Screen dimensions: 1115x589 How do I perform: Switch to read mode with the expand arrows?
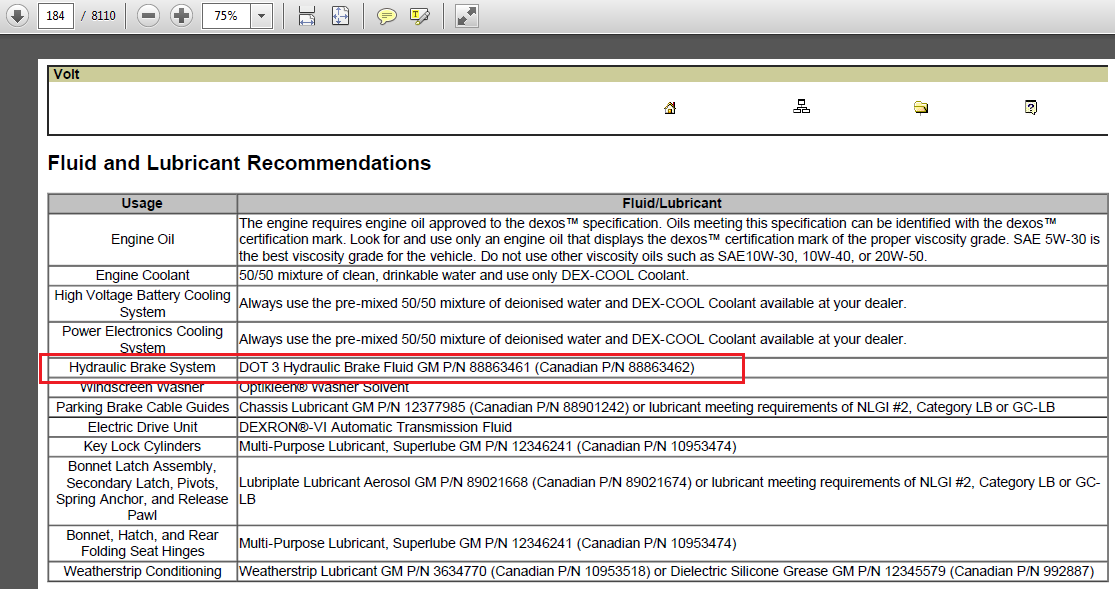[x=466, y=16]
